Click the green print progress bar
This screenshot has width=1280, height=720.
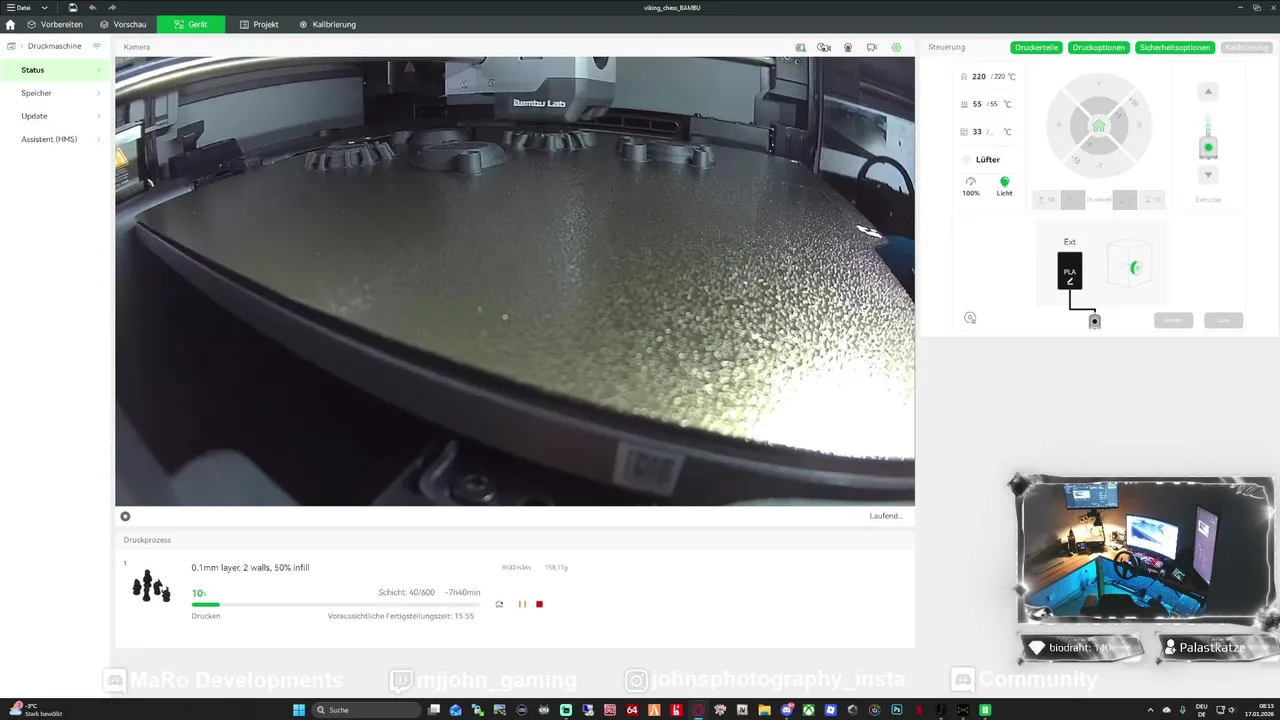pos(335,604)
